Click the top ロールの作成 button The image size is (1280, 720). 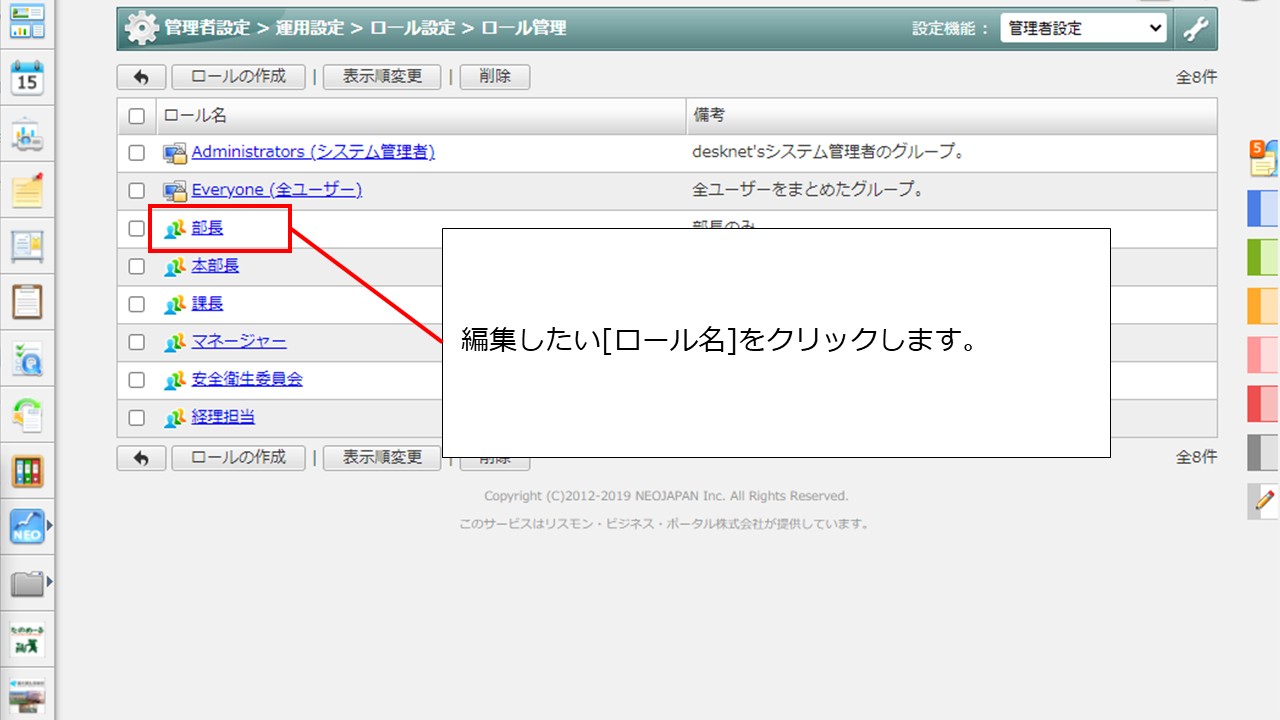[x=238, y=77]
